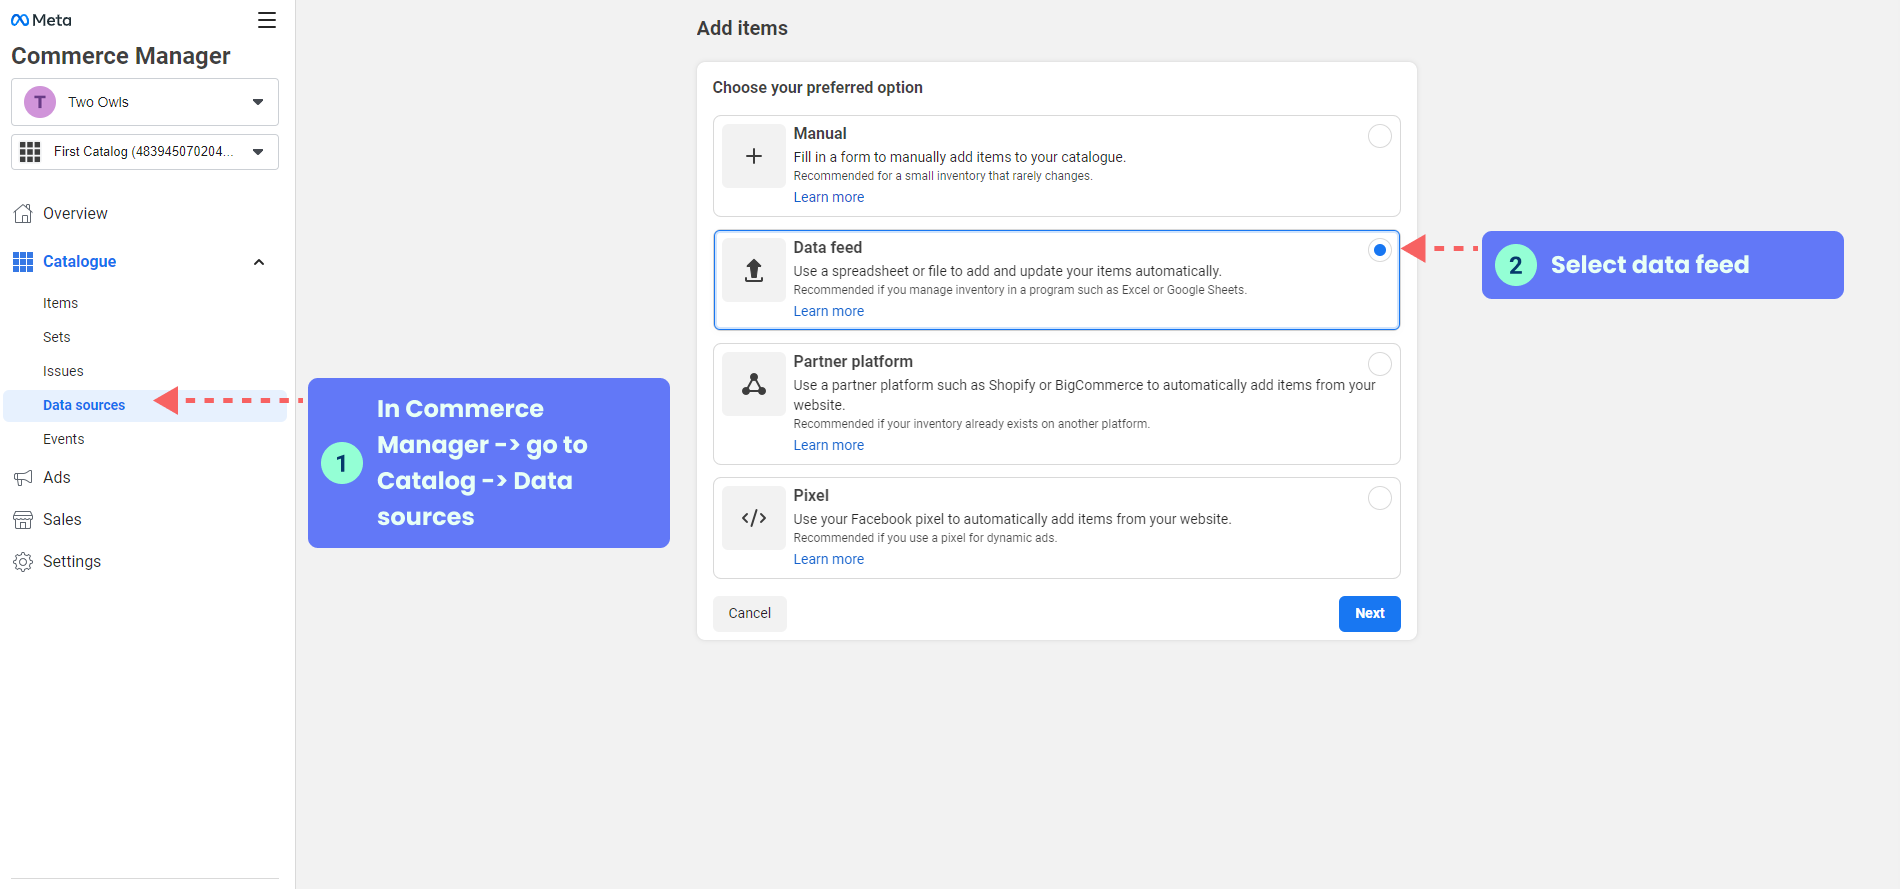Click the Partner platform option title
This screenshot has height=889, width=1900.
point(853,362)
